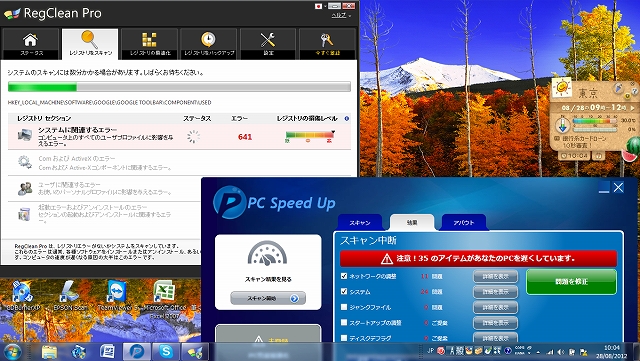Select the Com and ActiveX errors row
Image resolution: width=640 pixels, height=361 pixels.
(179, 163)
